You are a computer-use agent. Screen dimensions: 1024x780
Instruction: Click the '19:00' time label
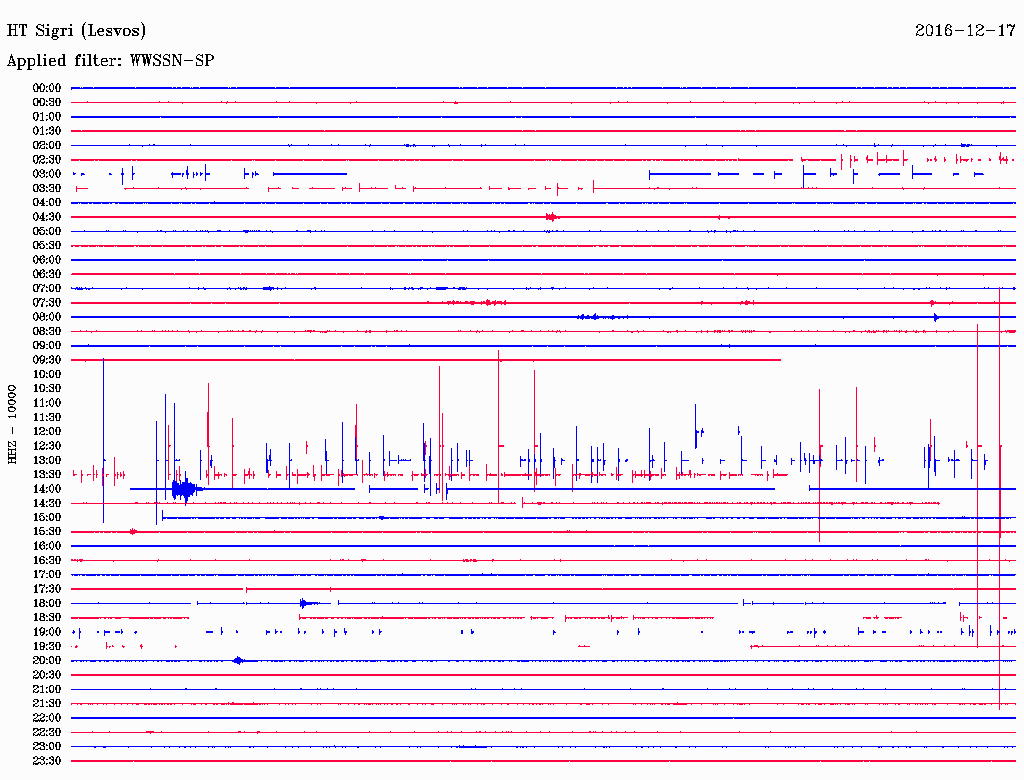click(x=47, y=632)
